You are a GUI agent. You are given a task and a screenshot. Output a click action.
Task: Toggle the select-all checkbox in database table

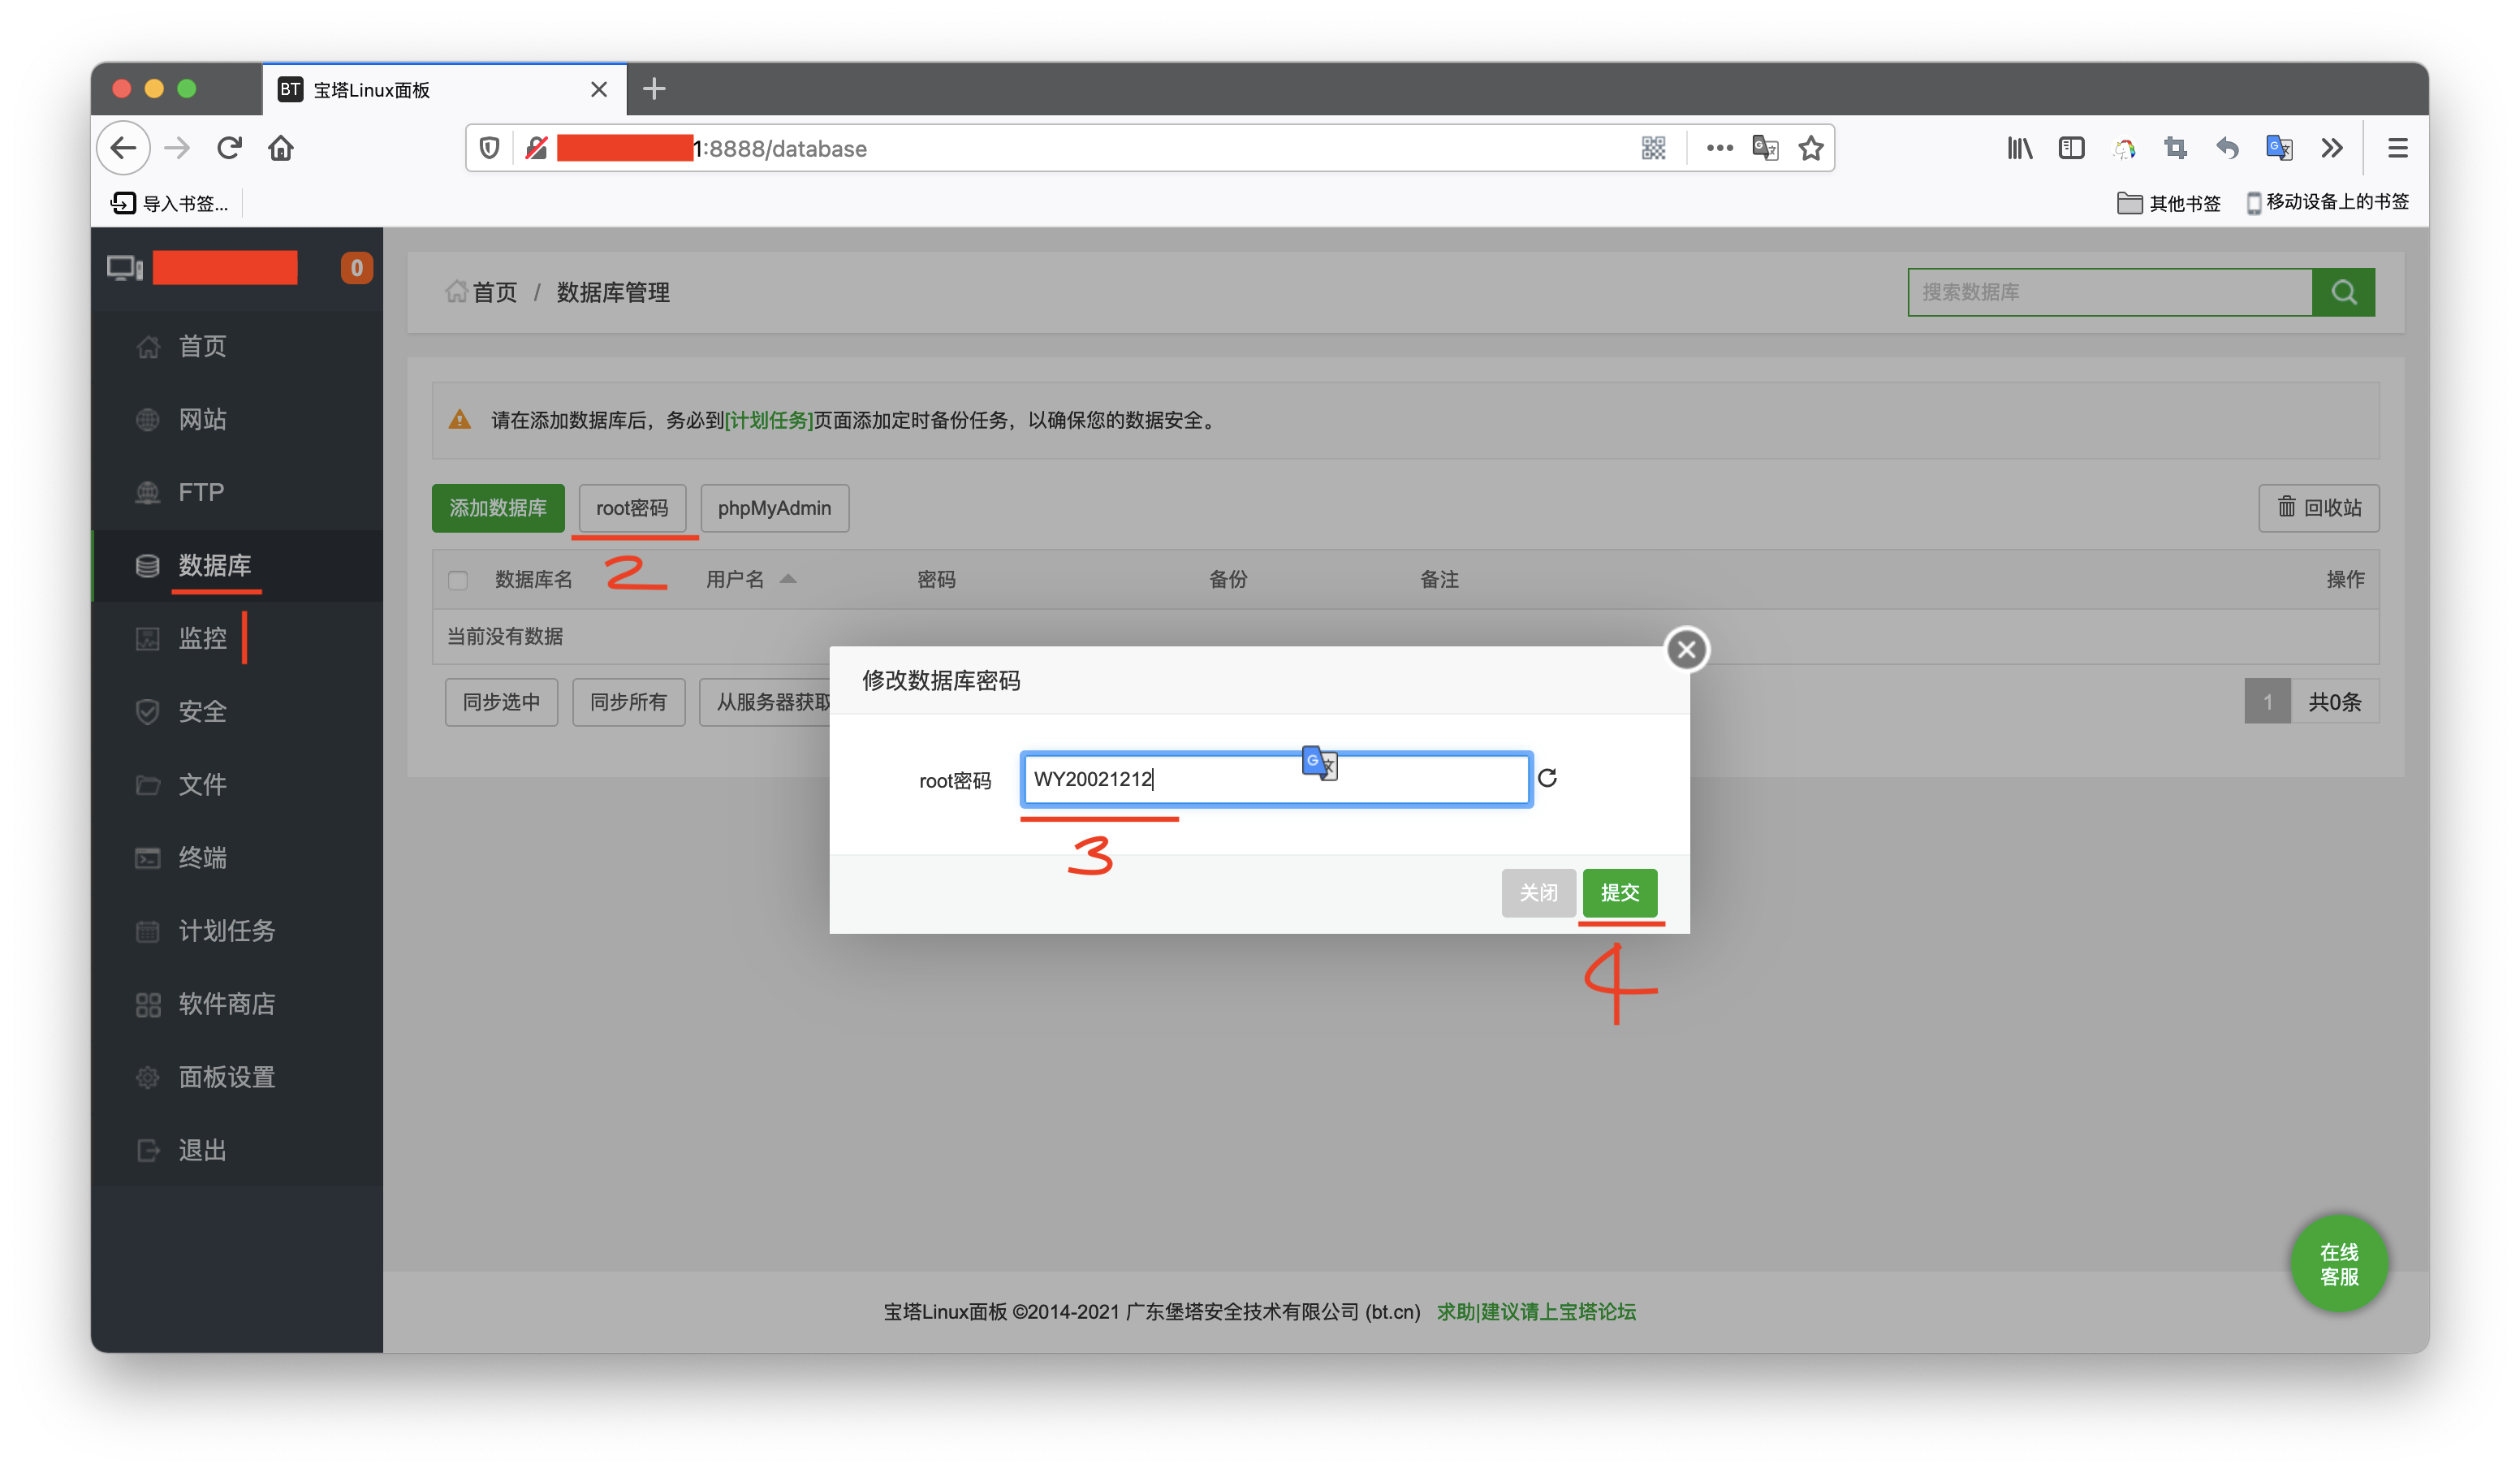tap(458, 580)
